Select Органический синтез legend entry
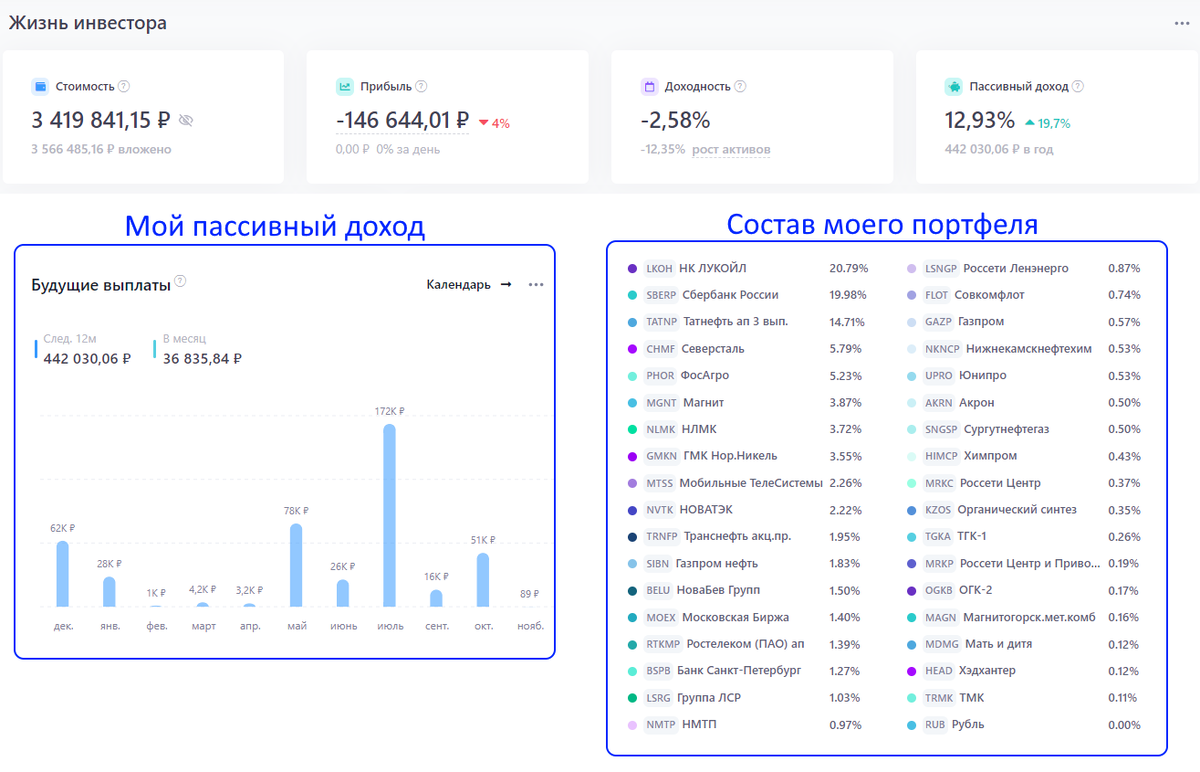Image resolution: width=1200 pixels, height=772 pixels. coord(1017,510)
